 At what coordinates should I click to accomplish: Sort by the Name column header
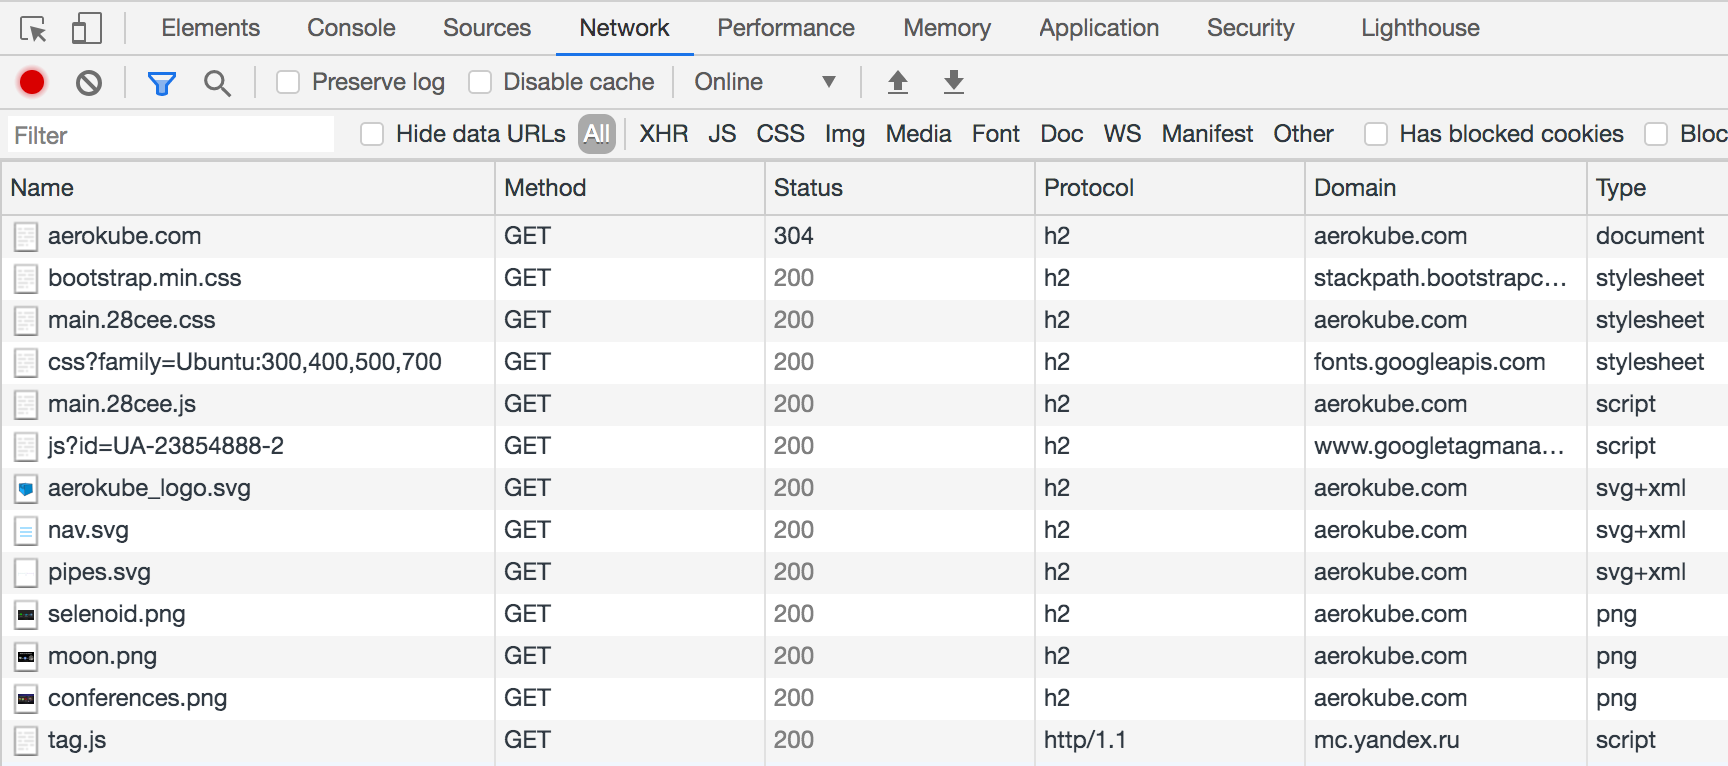[x=248, y=188]
